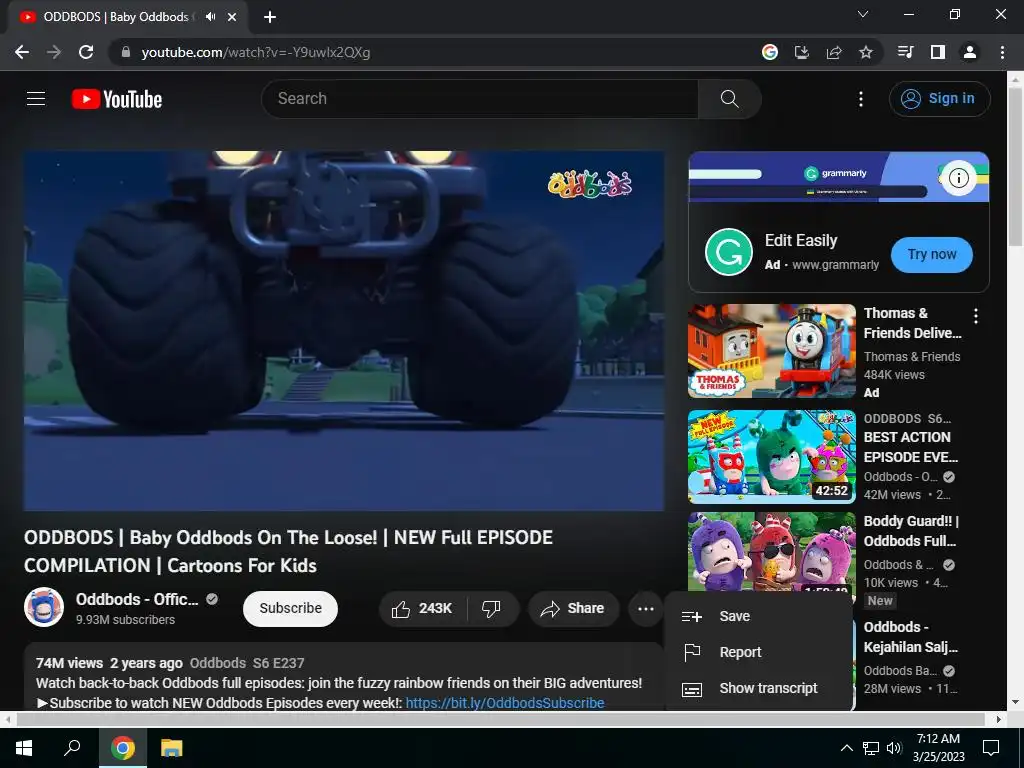Go back with browser back arrow
This screenshot has width=1024, height=768.
22,52
